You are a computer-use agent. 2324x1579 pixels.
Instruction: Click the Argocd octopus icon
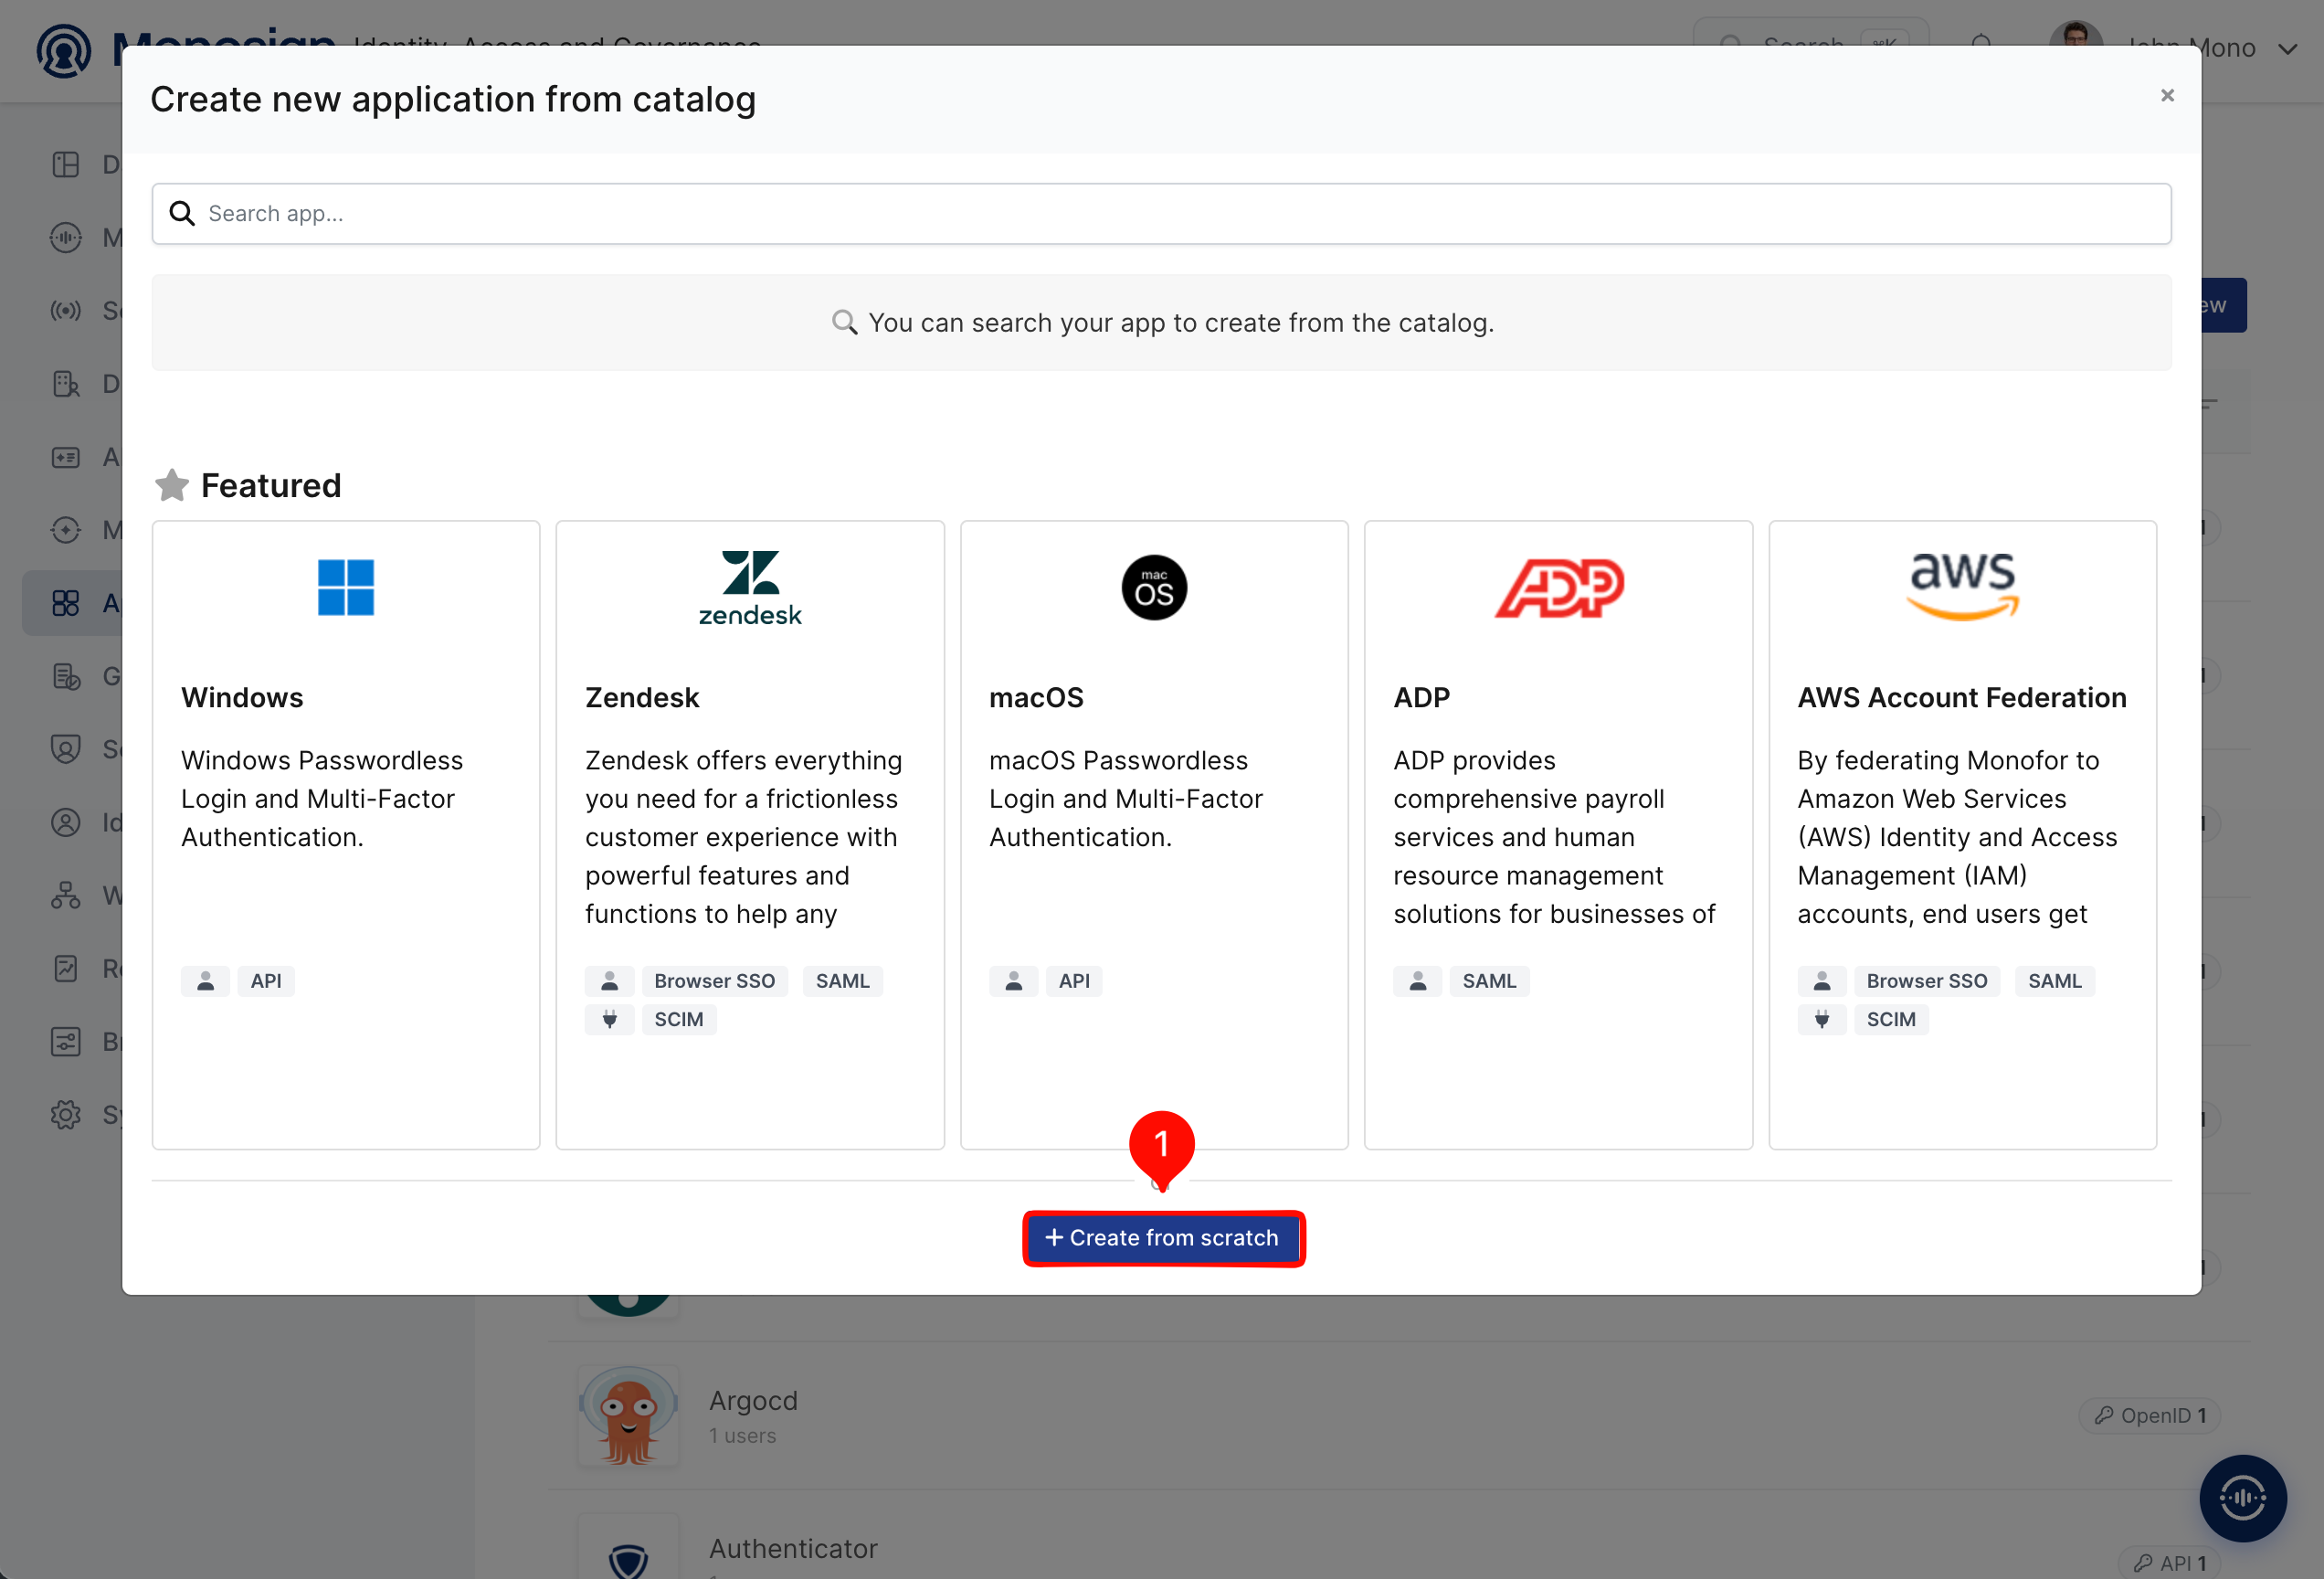tap(629, 1415)
